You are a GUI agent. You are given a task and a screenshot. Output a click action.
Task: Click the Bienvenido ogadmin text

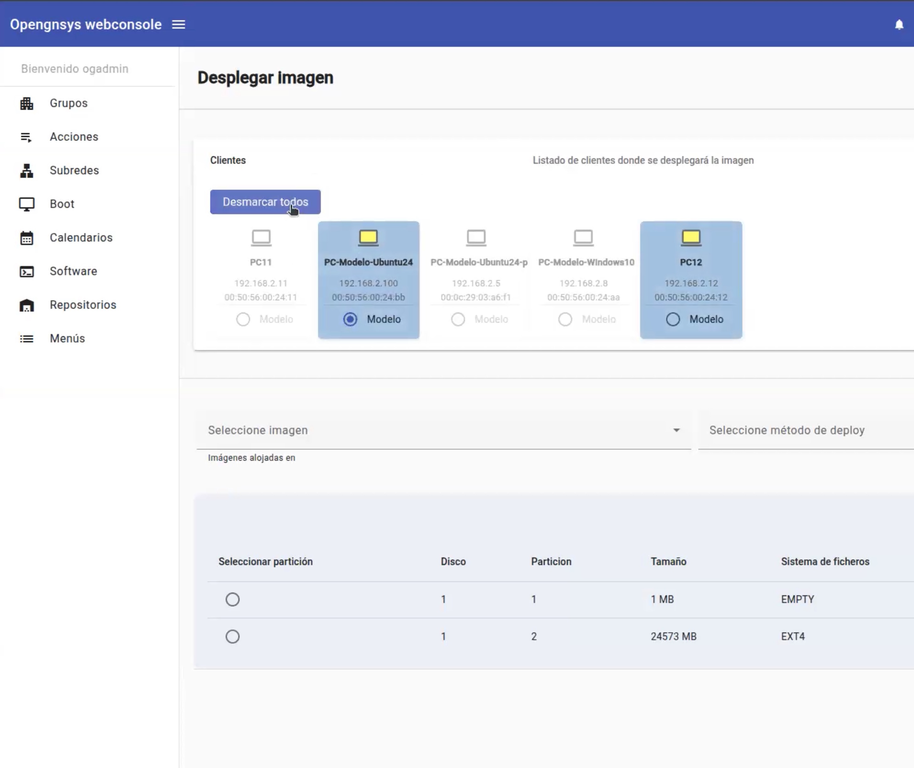75,69
